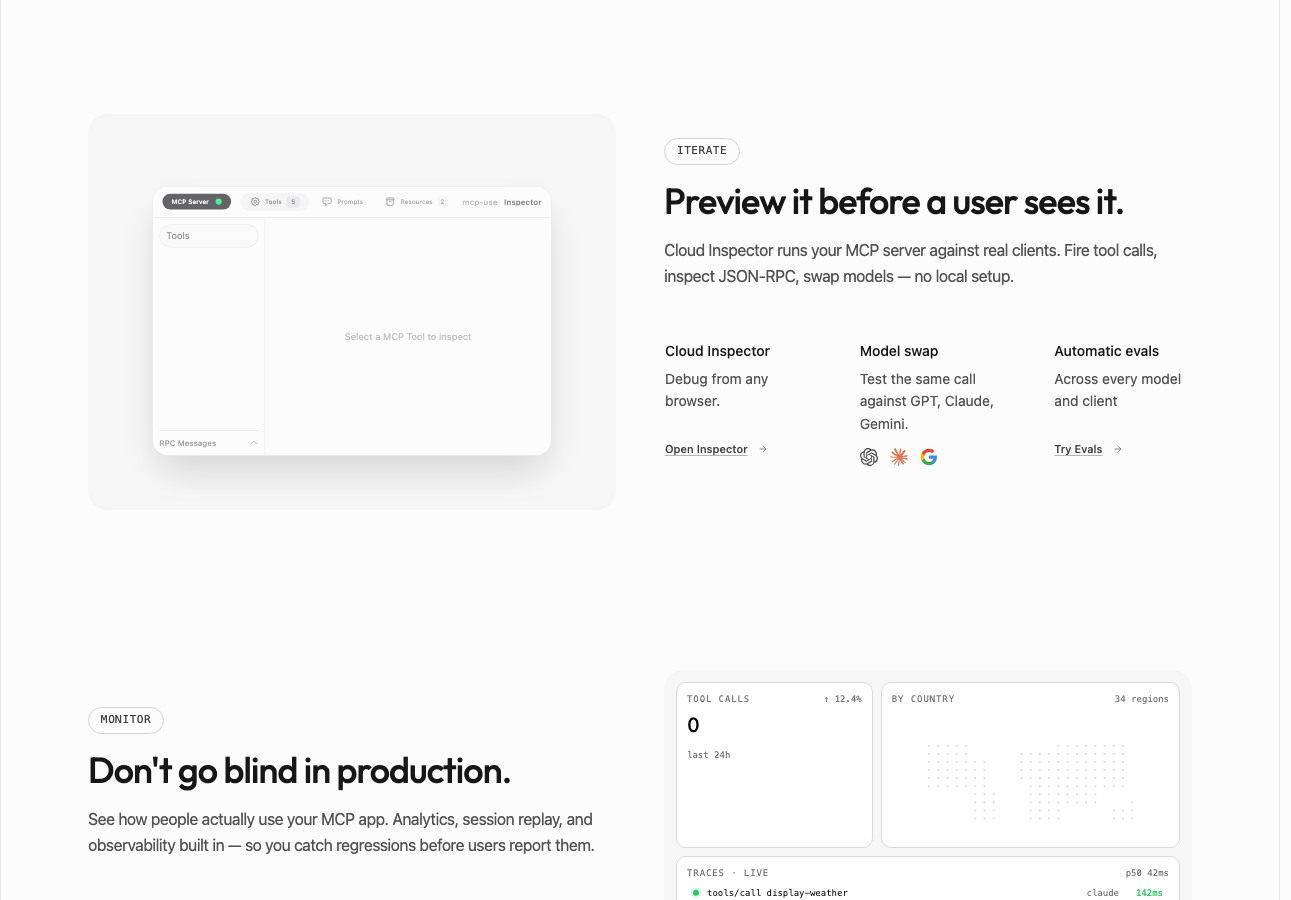Click the green status dot in MCP Server pill
Viewport: 1291px width, 900px height.
point(219,202)
